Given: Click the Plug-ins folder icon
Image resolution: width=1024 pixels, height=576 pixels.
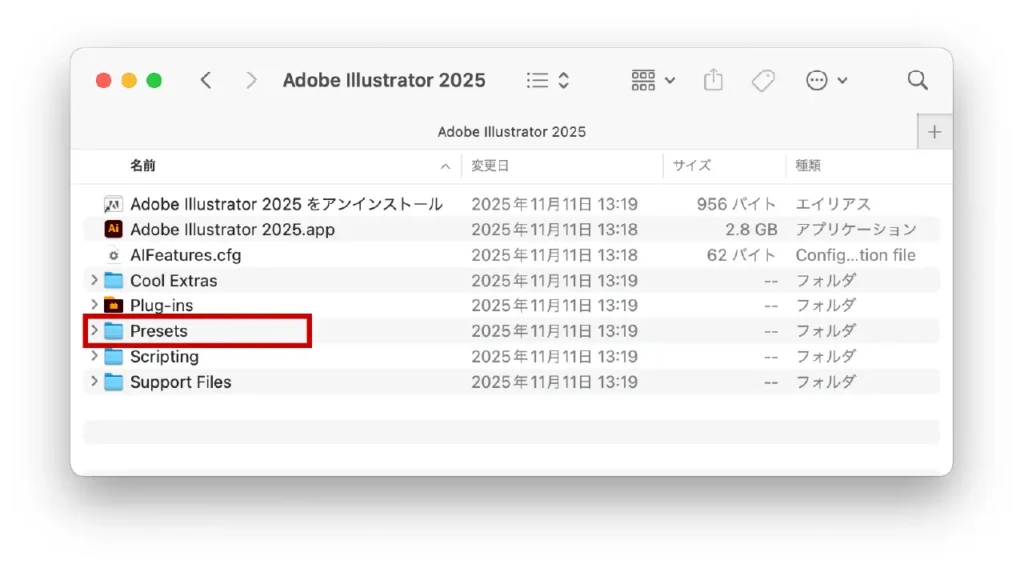Looking at the screenshot, I should click(x=113, y=305).
